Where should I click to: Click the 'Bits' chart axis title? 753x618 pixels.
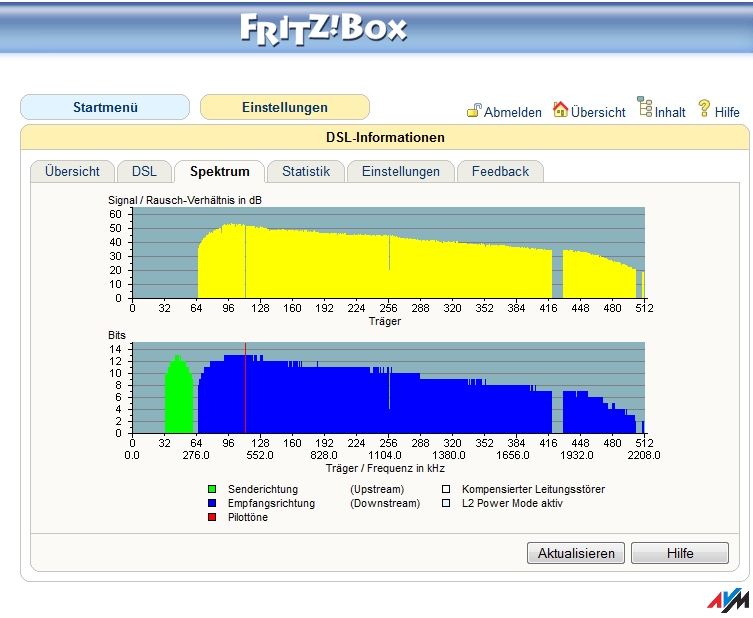pyautogui.click(x=117, y=335)
